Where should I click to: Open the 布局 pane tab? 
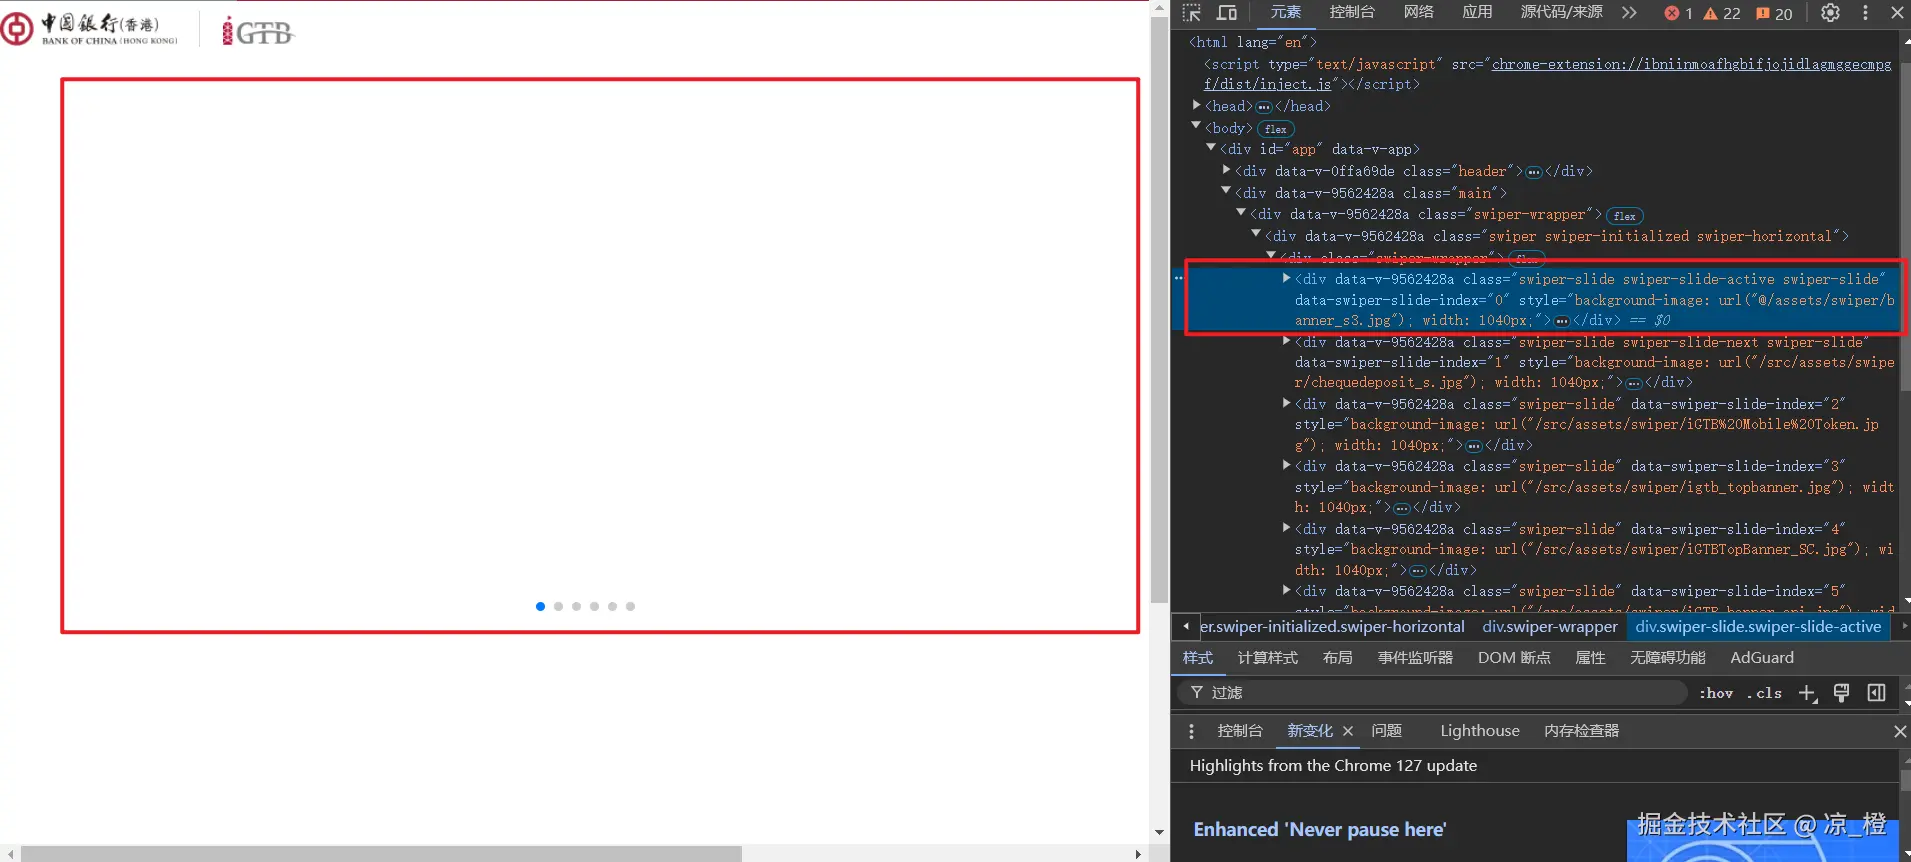pyautogui.click(x=1337, y=658)
